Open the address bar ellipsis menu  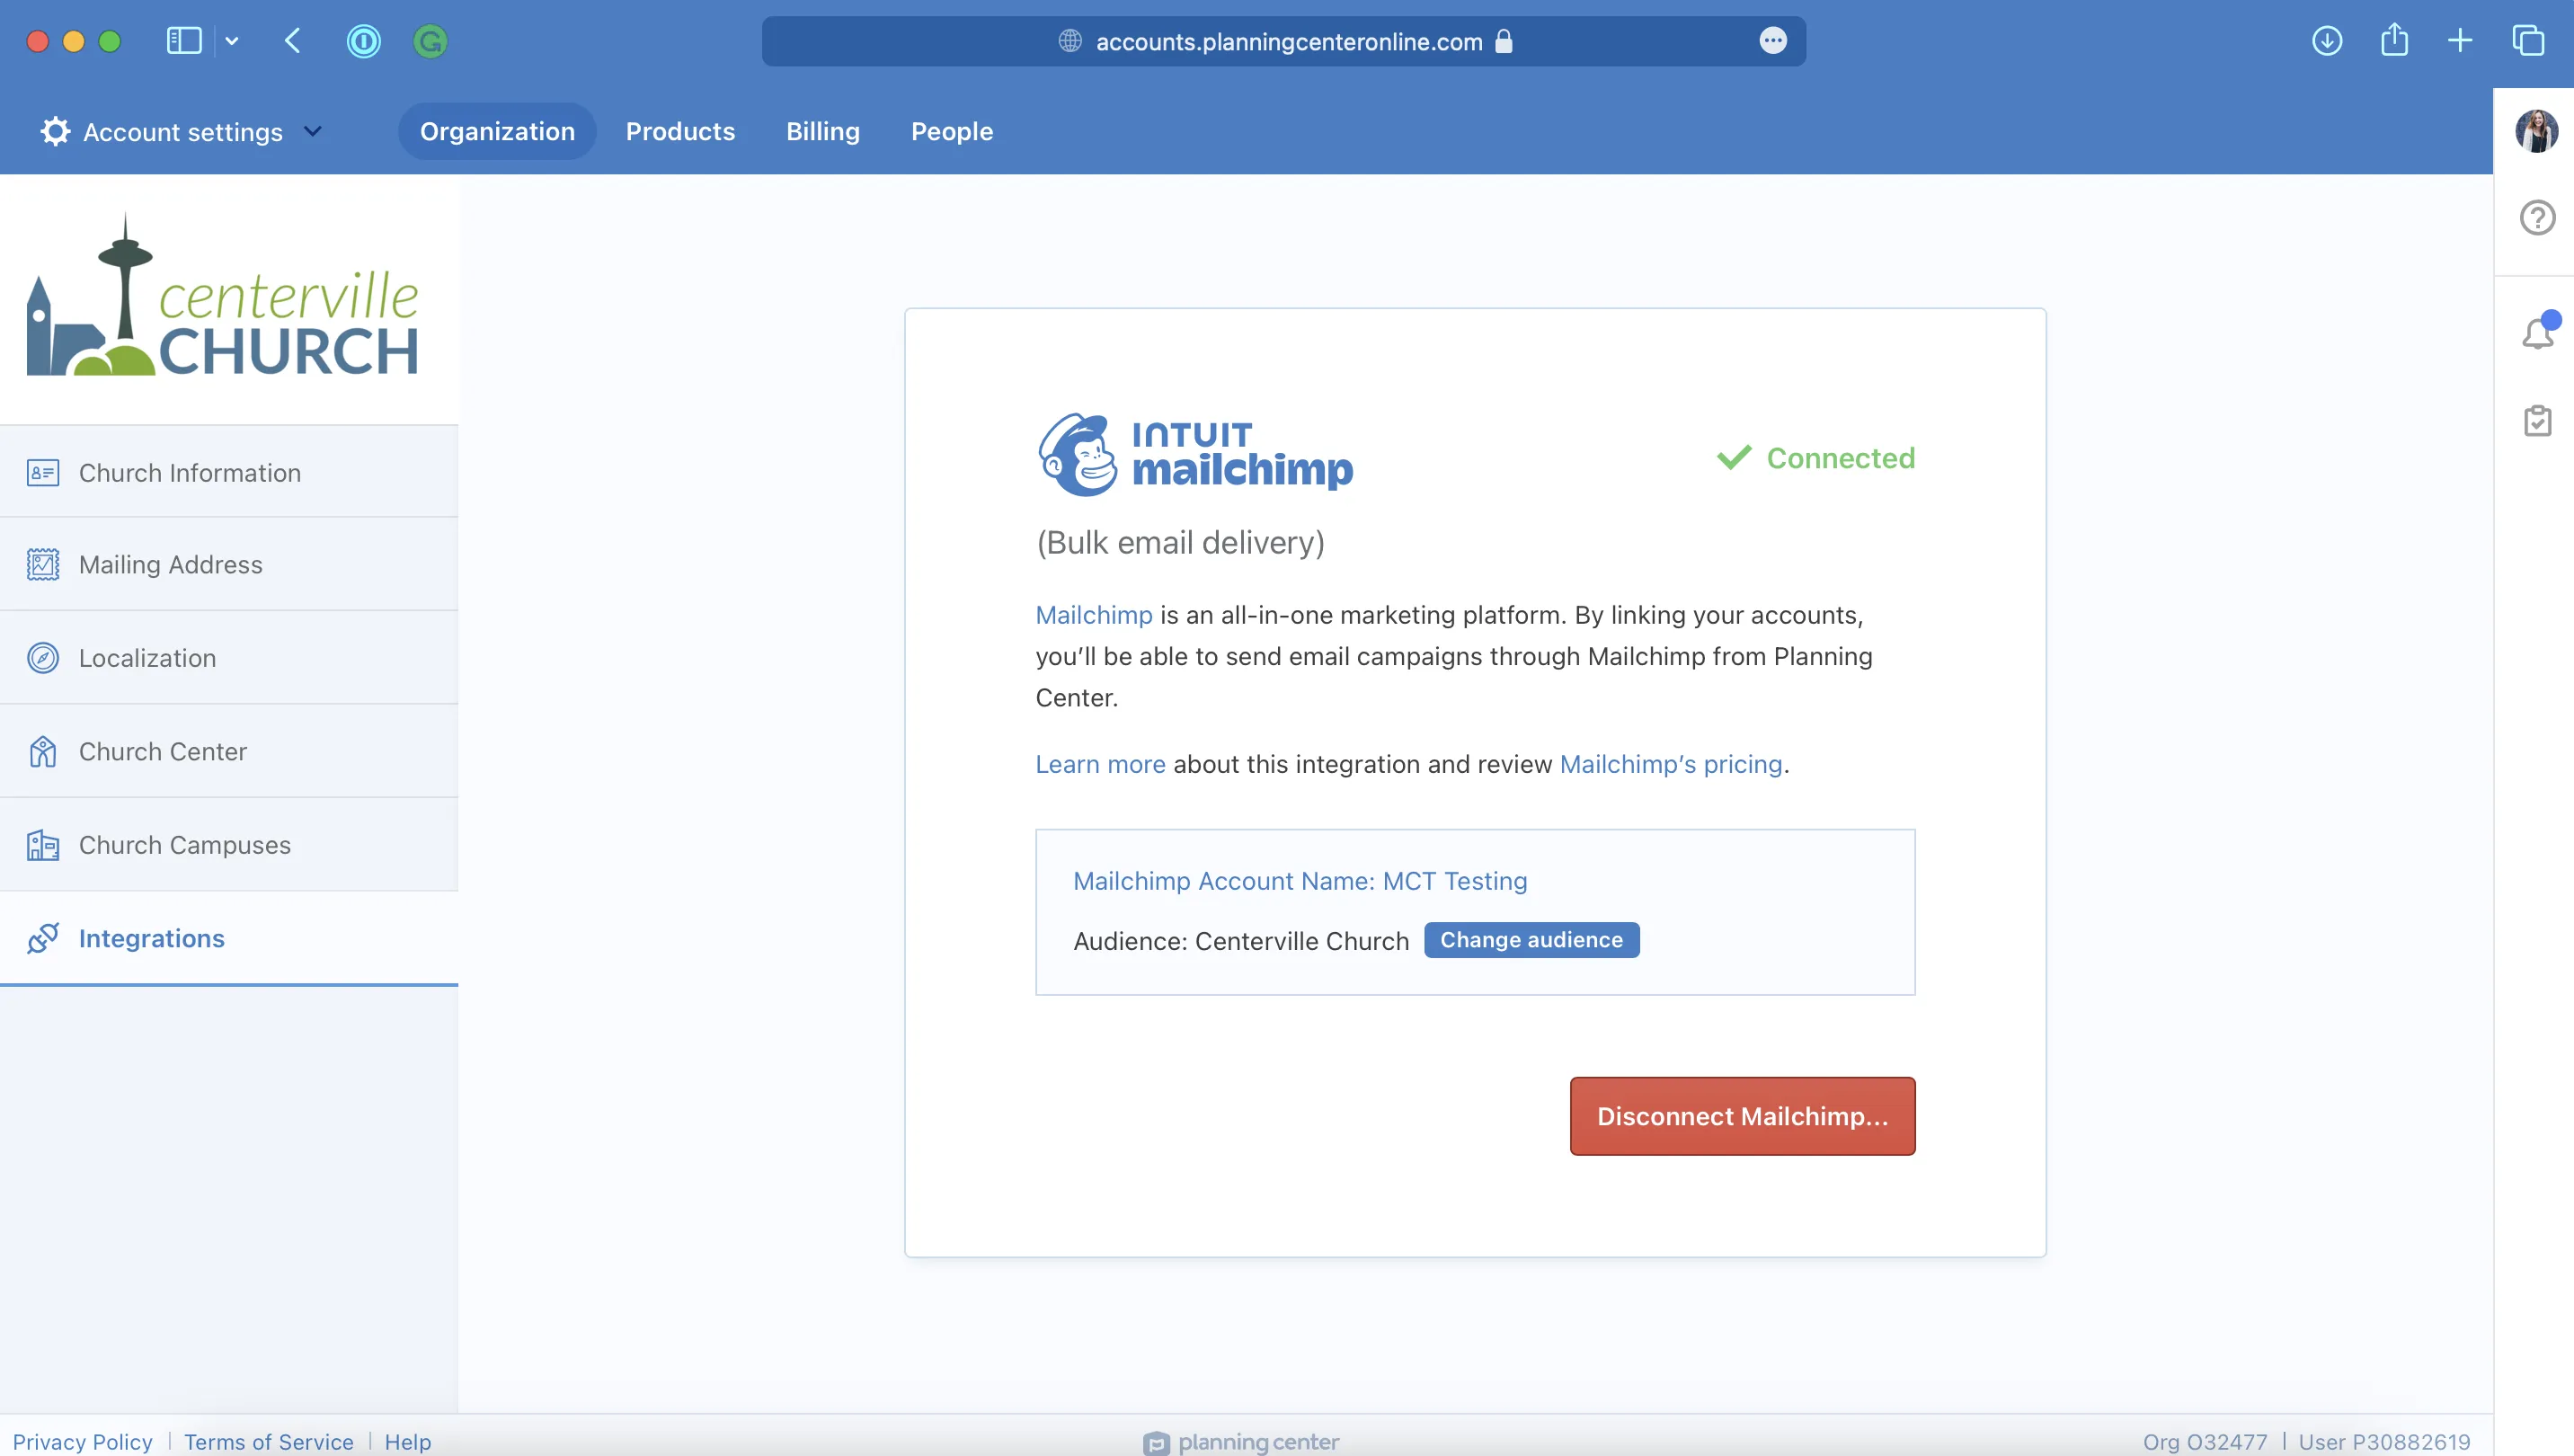point(1772,41)
